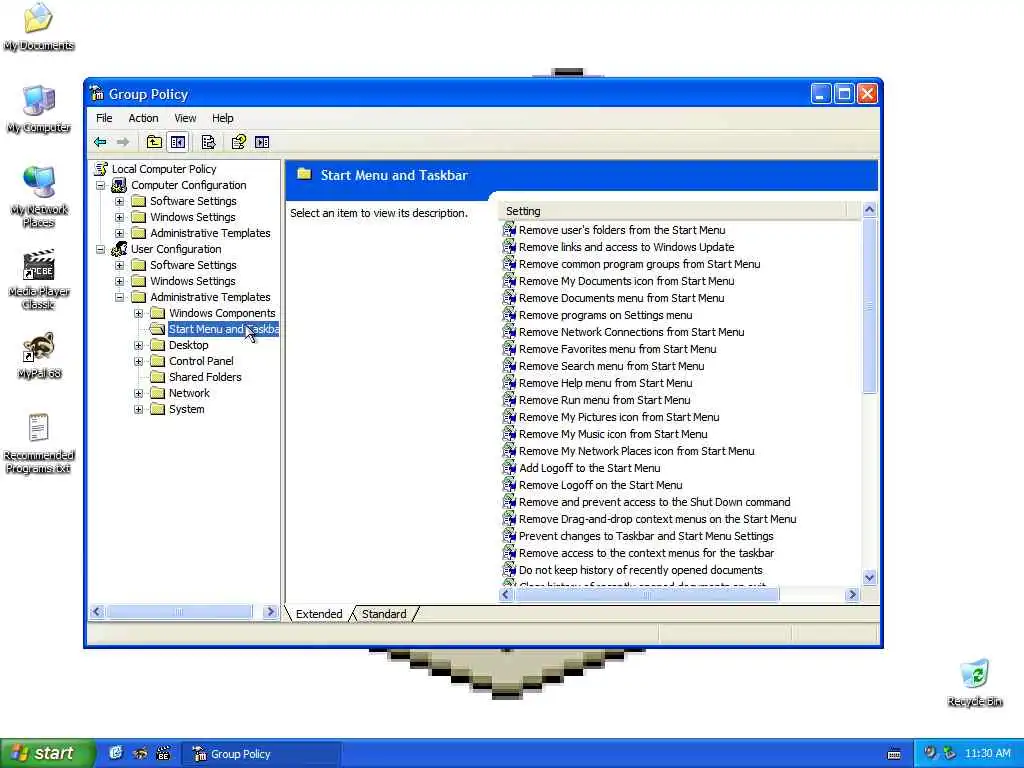Click the Back arrow toolbar button
Image resolution: width=1024 pixels, height=768 pixels.
pos(100,142)
